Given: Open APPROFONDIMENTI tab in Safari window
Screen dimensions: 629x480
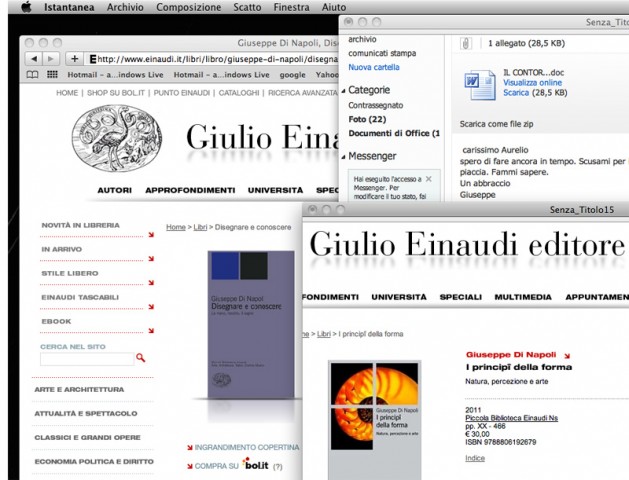Looking at the screenshot, I should click(190, 190).
